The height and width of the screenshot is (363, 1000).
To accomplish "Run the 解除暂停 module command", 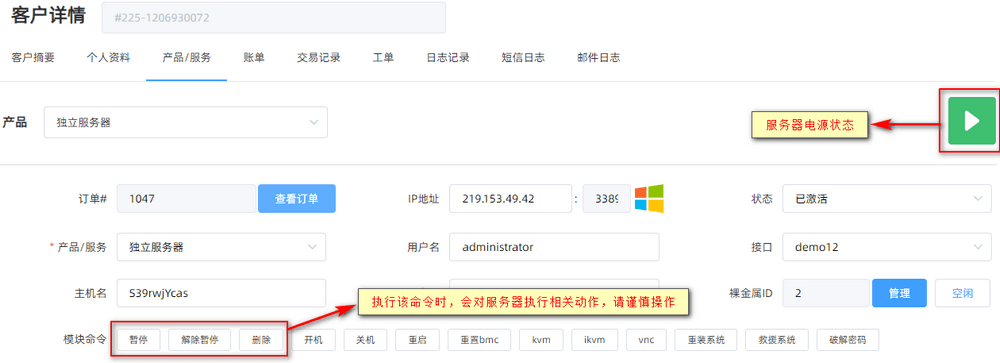I will click(200, 340).
